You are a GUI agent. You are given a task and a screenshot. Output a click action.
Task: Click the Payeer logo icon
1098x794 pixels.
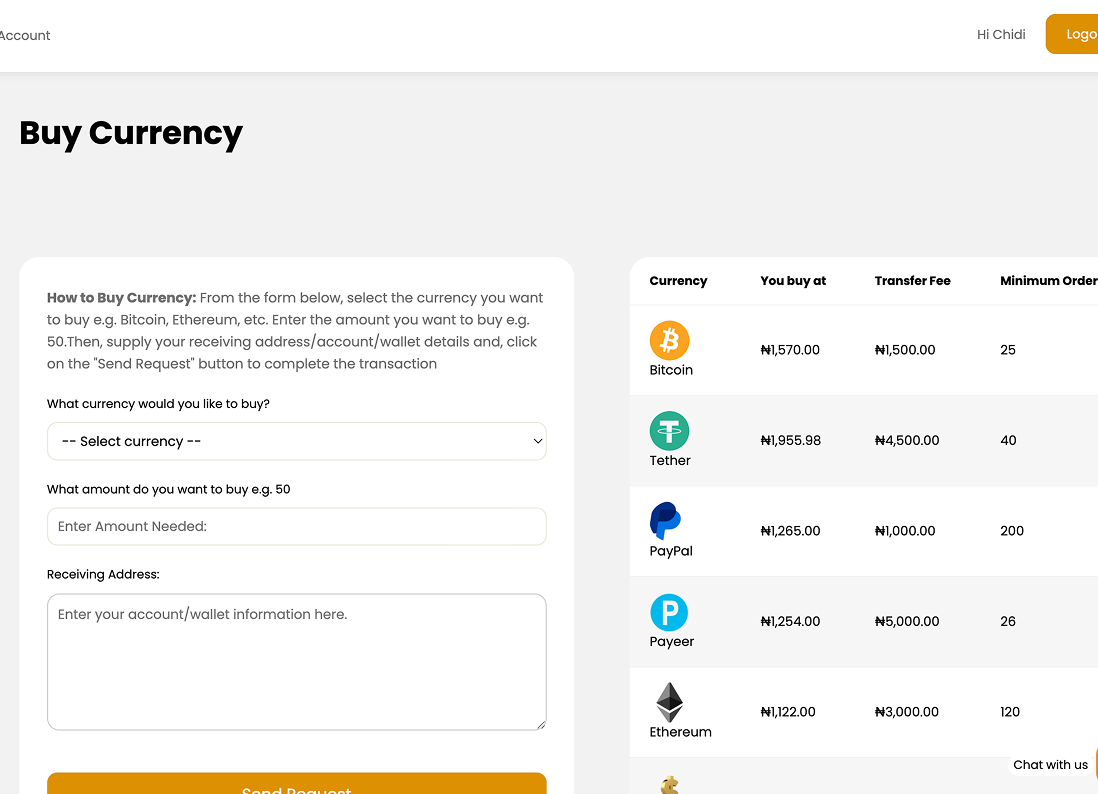click(x=669, y=612)
